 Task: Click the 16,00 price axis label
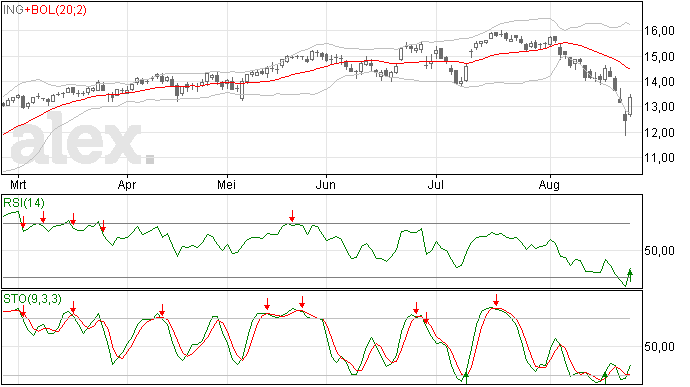(x=659, y=31)
